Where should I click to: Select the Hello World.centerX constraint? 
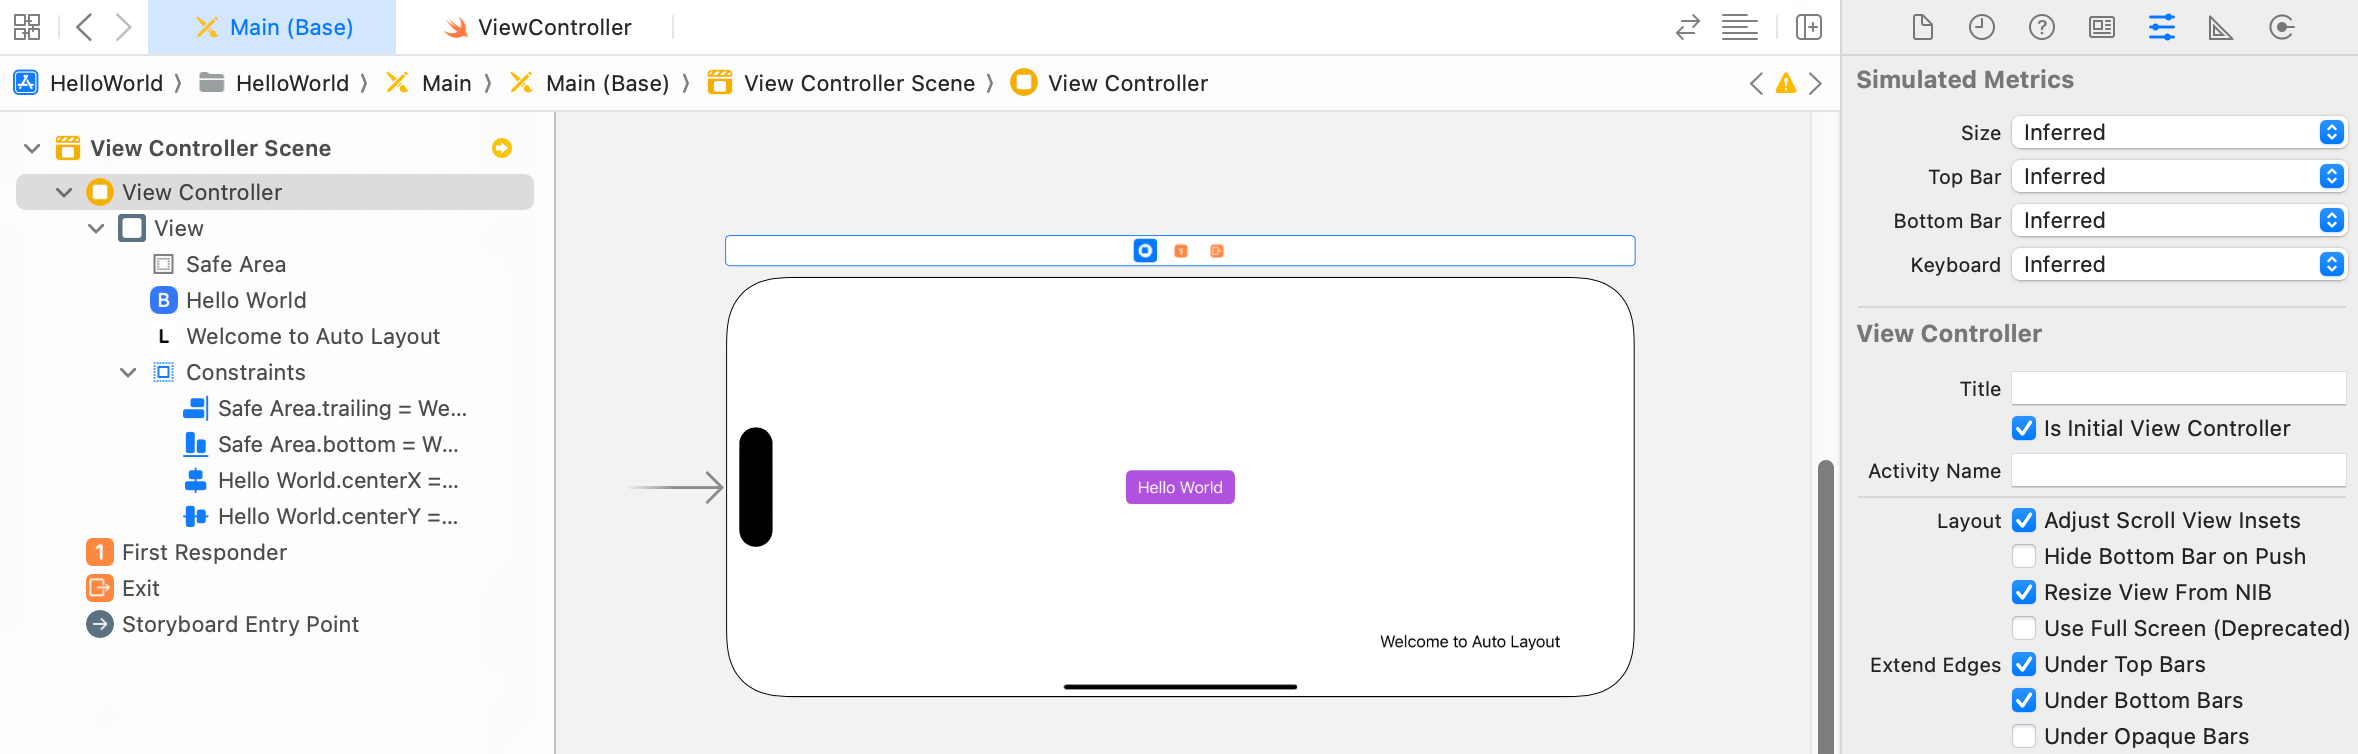337,480
